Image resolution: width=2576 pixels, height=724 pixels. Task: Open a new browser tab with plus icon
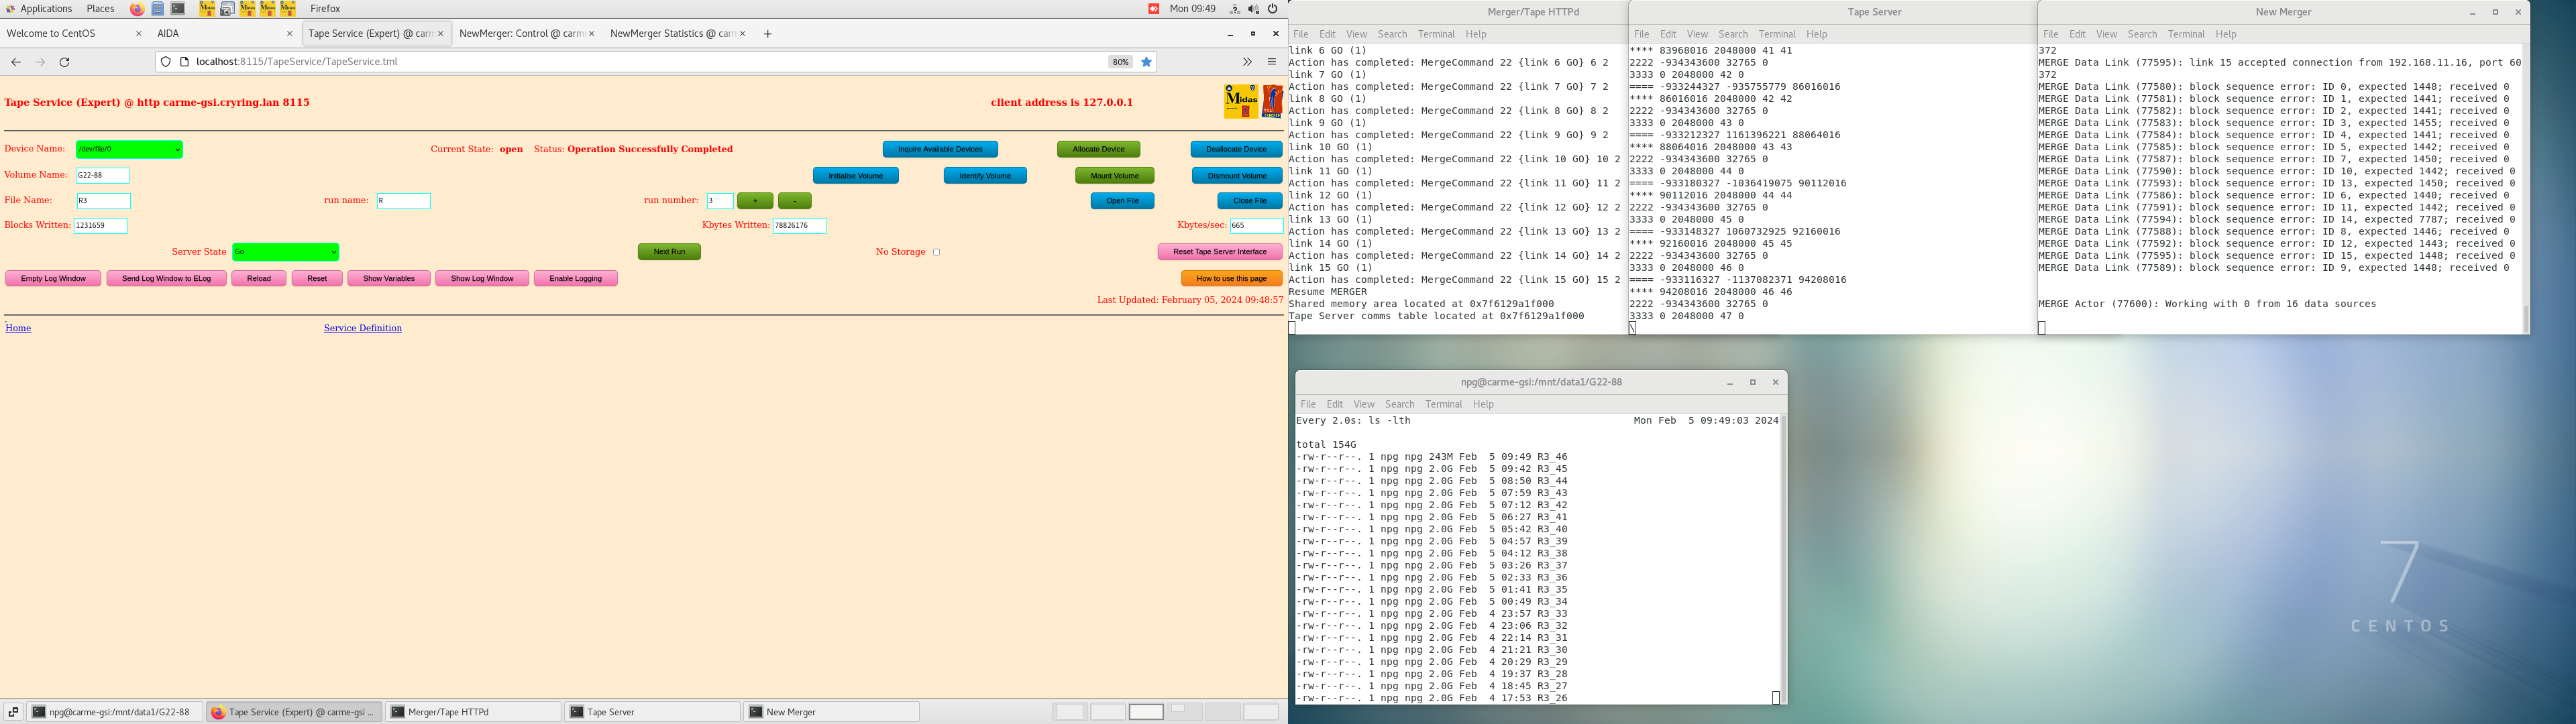[768, 34]
